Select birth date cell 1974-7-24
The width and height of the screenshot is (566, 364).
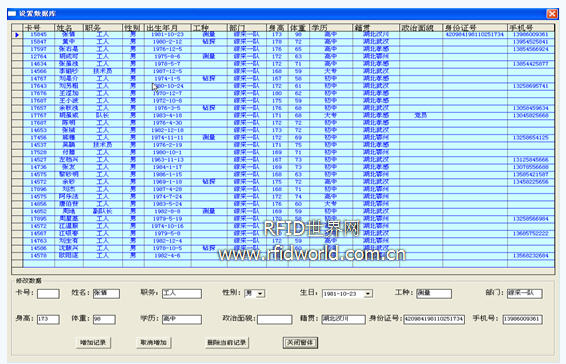pos(167,196)
